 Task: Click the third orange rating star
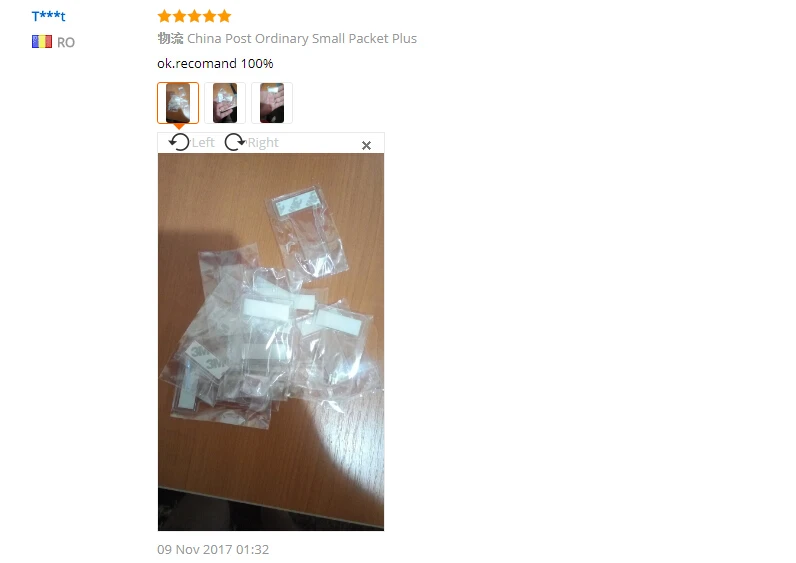click(x=194, y=16)
